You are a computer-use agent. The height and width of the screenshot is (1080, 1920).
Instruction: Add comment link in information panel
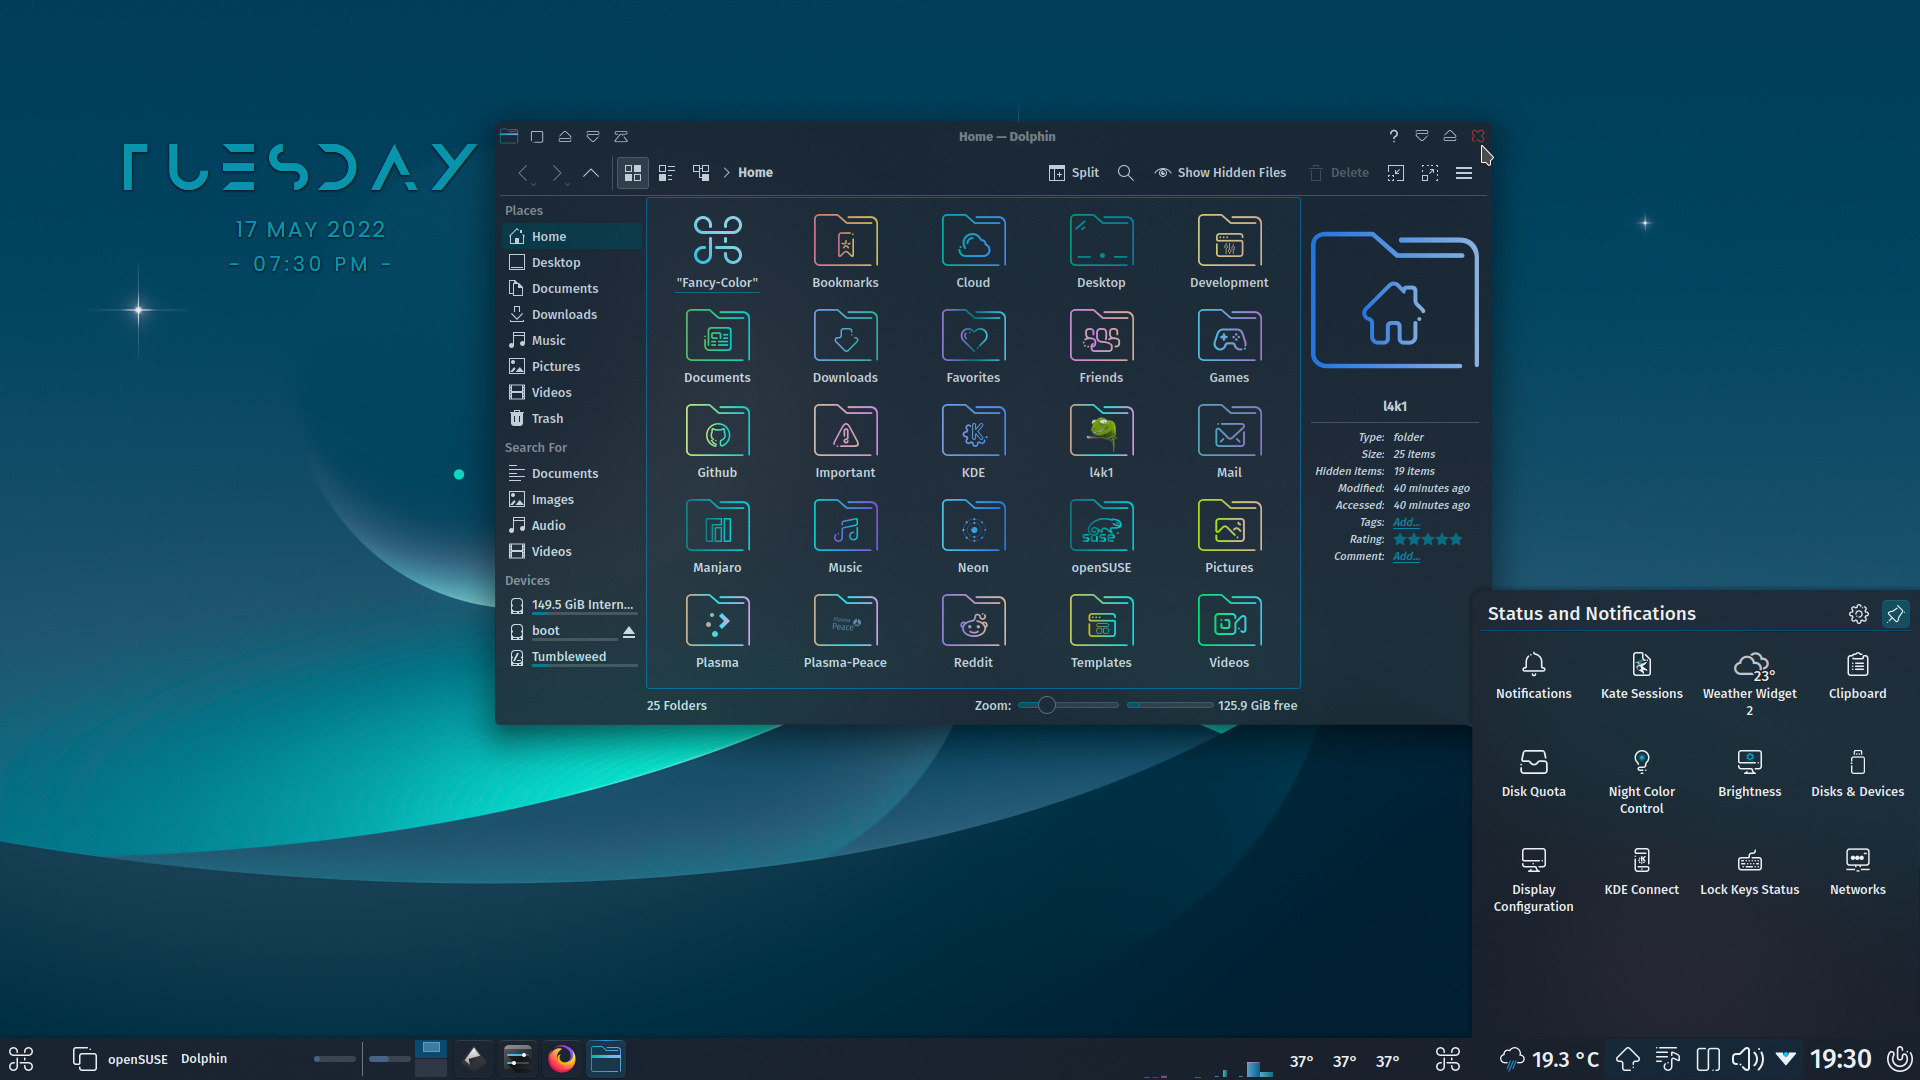tap(1406, 556)
